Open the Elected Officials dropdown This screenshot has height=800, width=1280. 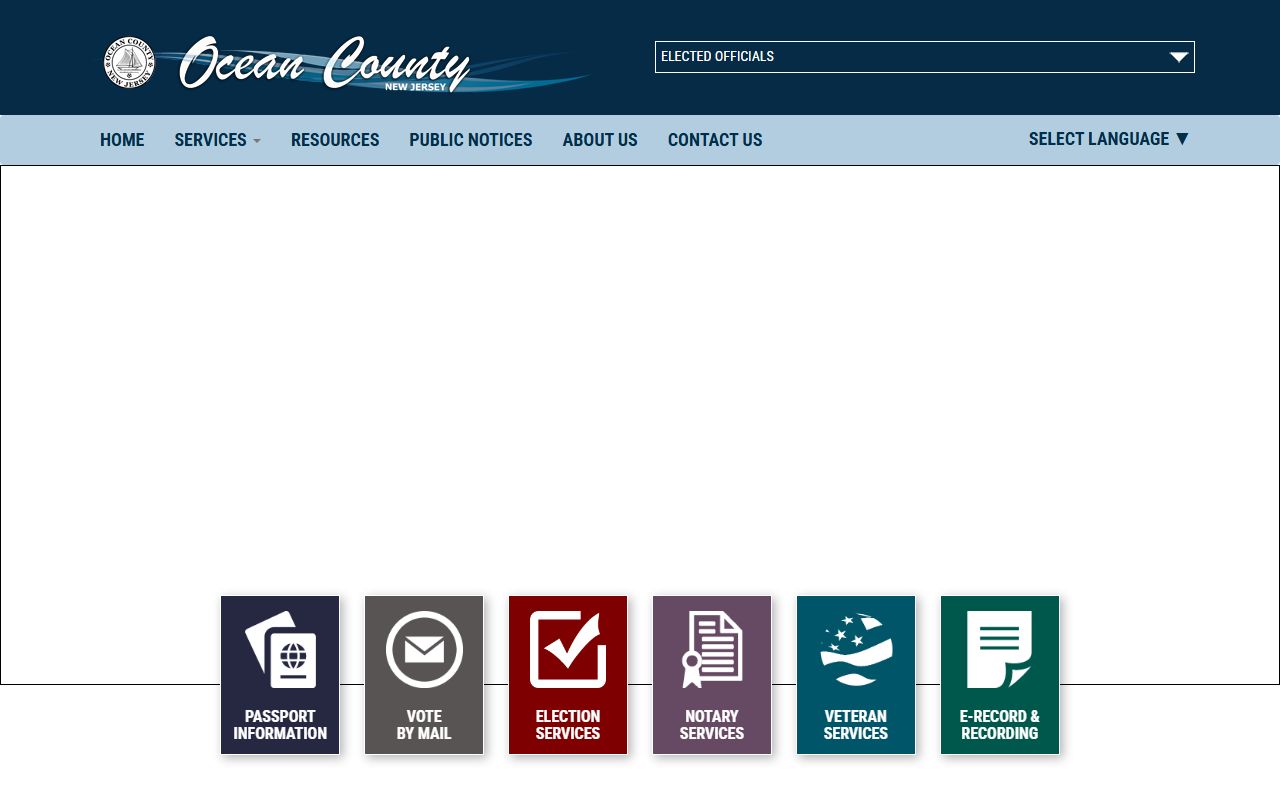click(925, 57)
